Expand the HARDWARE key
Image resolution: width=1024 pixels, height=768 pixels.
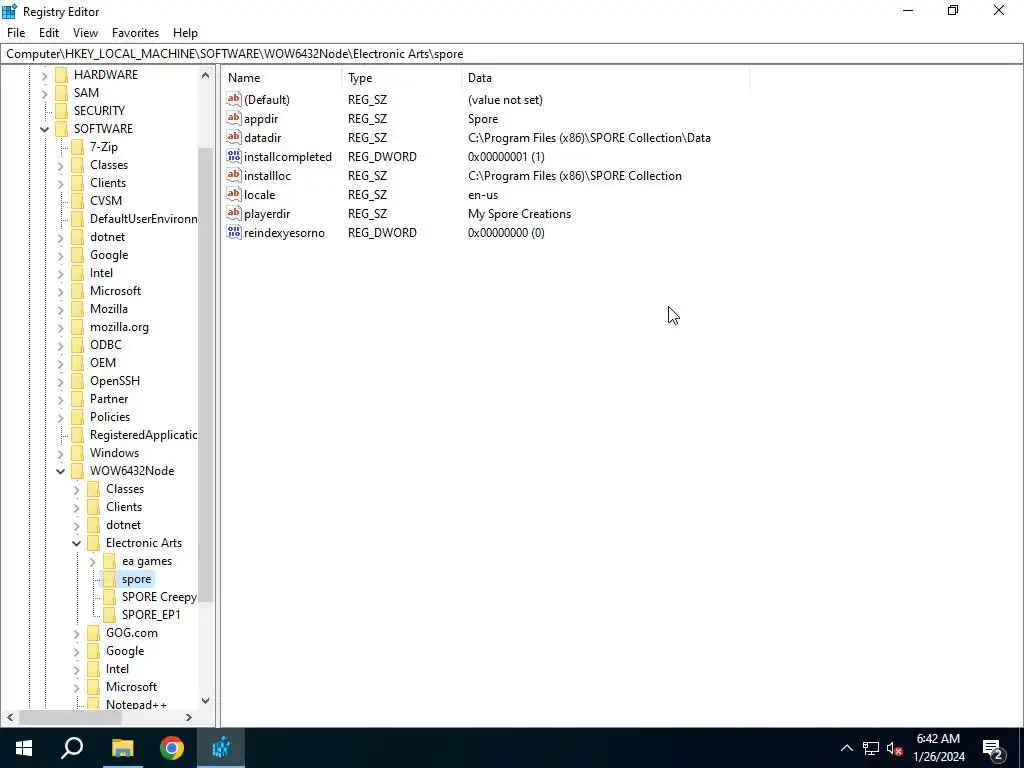44,75
